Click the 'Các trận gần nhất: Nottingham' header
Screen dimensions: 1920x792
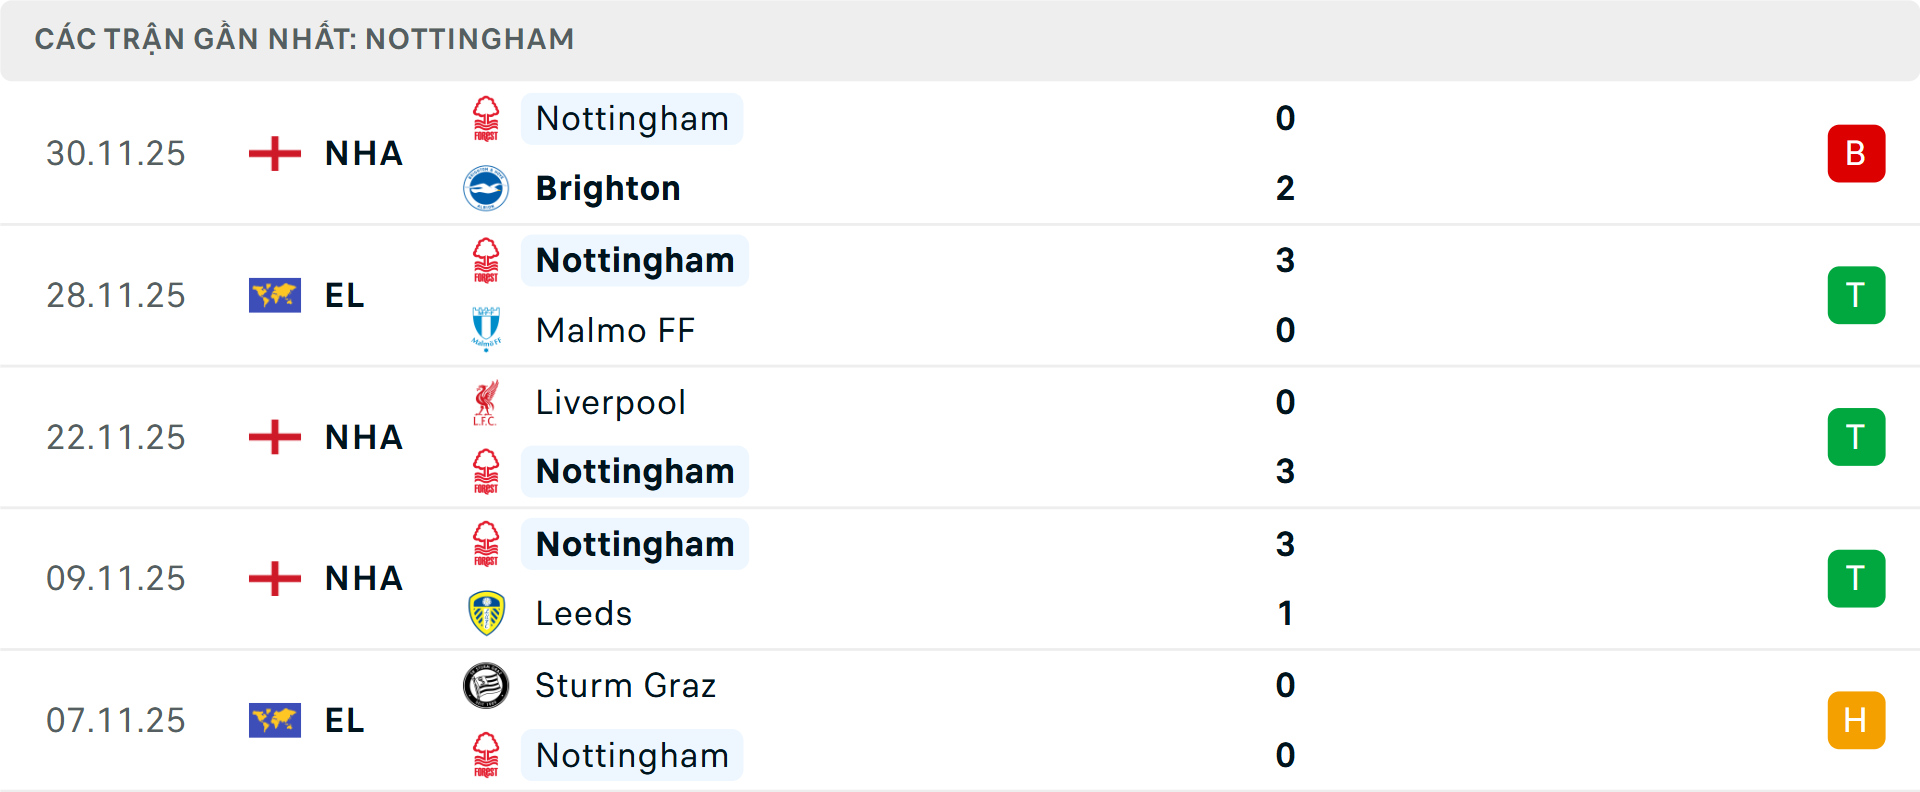[x=305, y=39]
